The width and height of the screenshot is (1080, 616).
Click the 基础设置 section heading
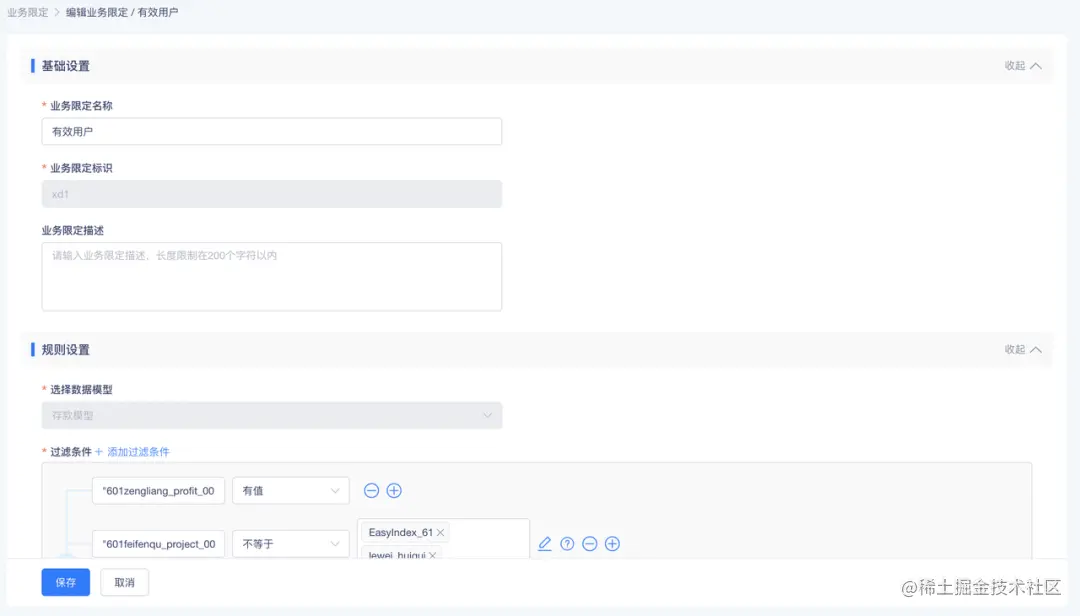[65, 66]
